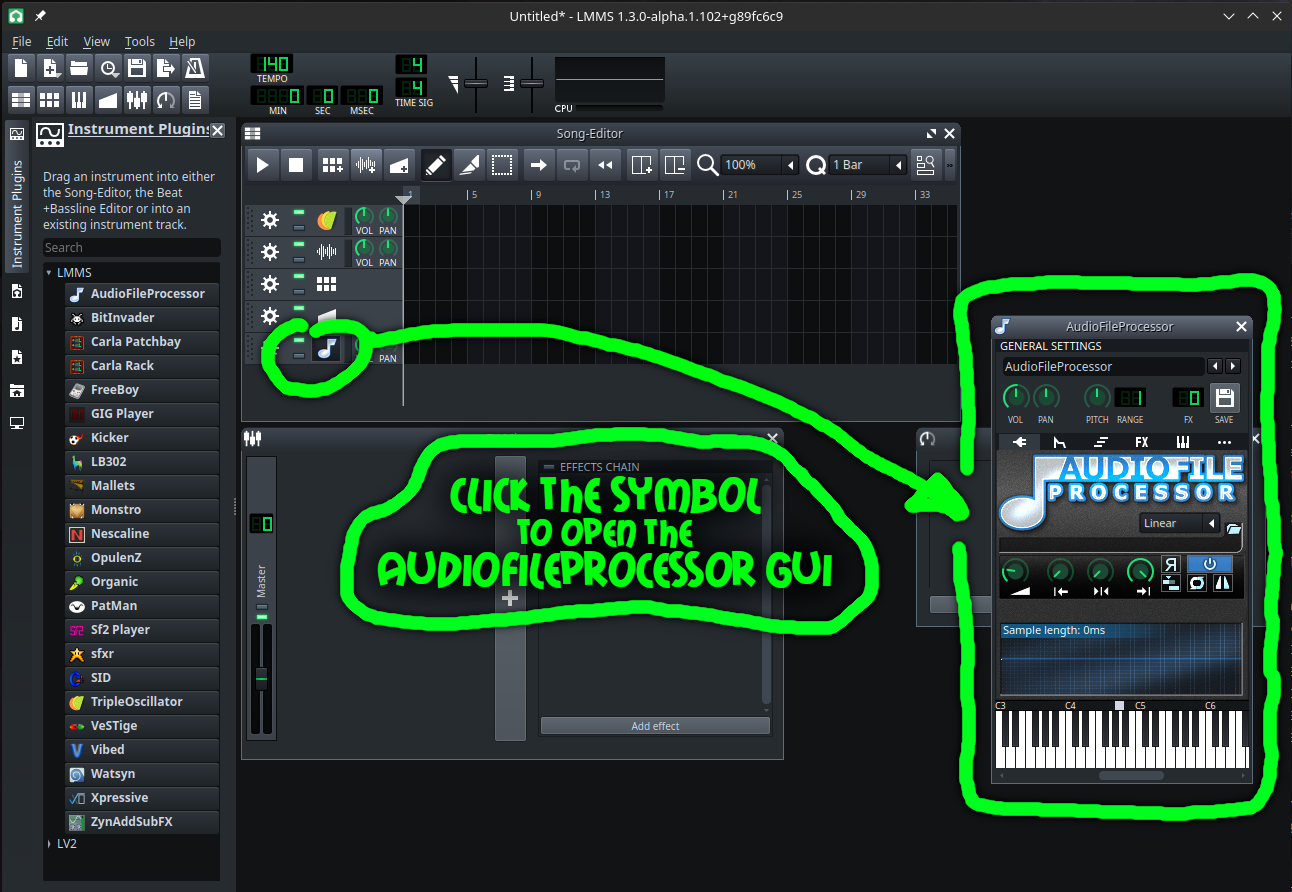
Task: Adjust the PITCH knob in General Settings
Action: click(x=1096, y=396)
